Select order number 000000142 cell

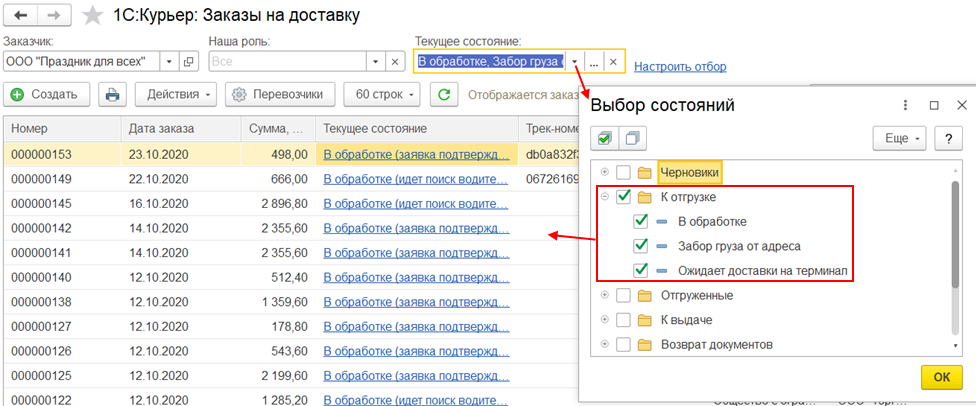pos(62,228)
